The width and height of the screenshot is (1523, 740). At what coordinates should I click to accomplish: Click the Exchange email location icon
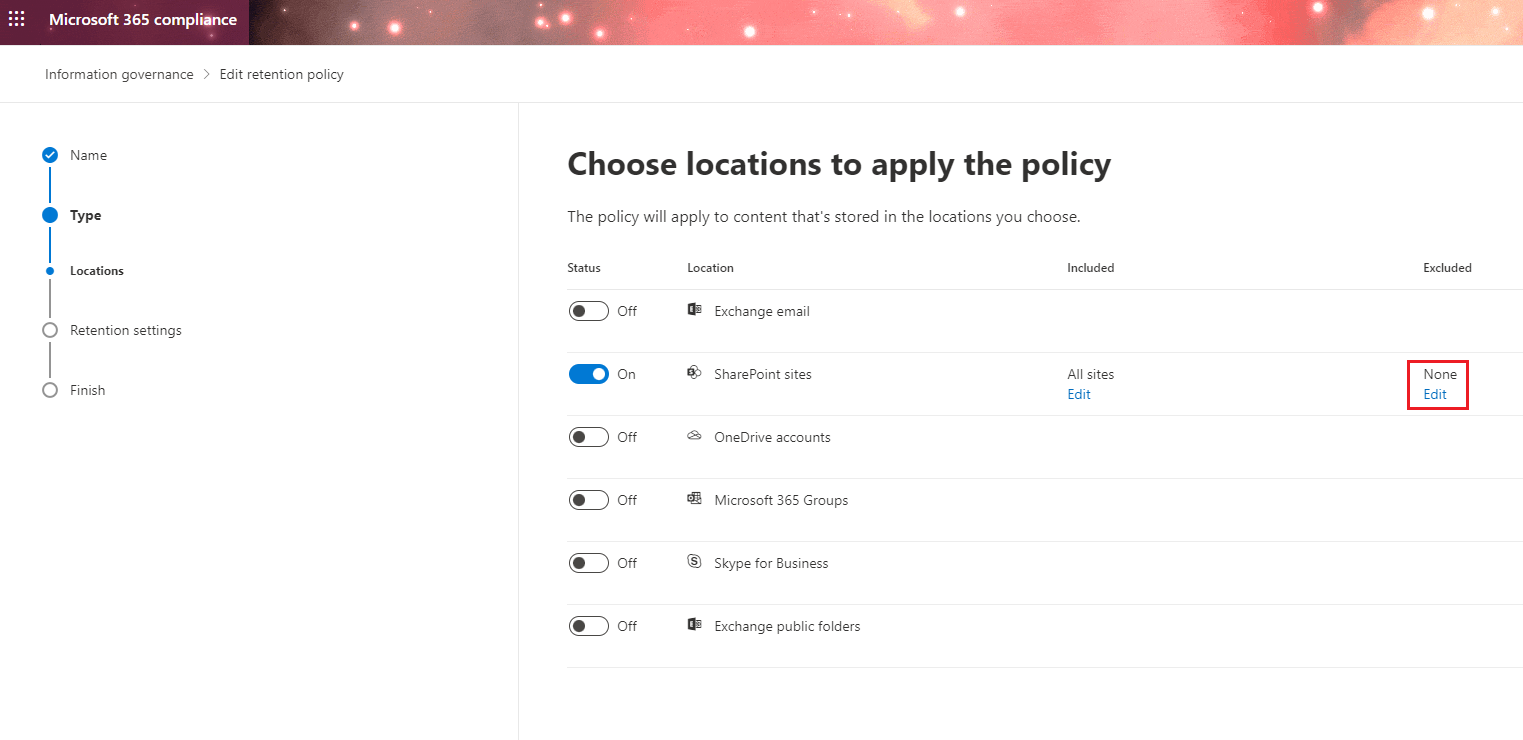coord(694,310)
